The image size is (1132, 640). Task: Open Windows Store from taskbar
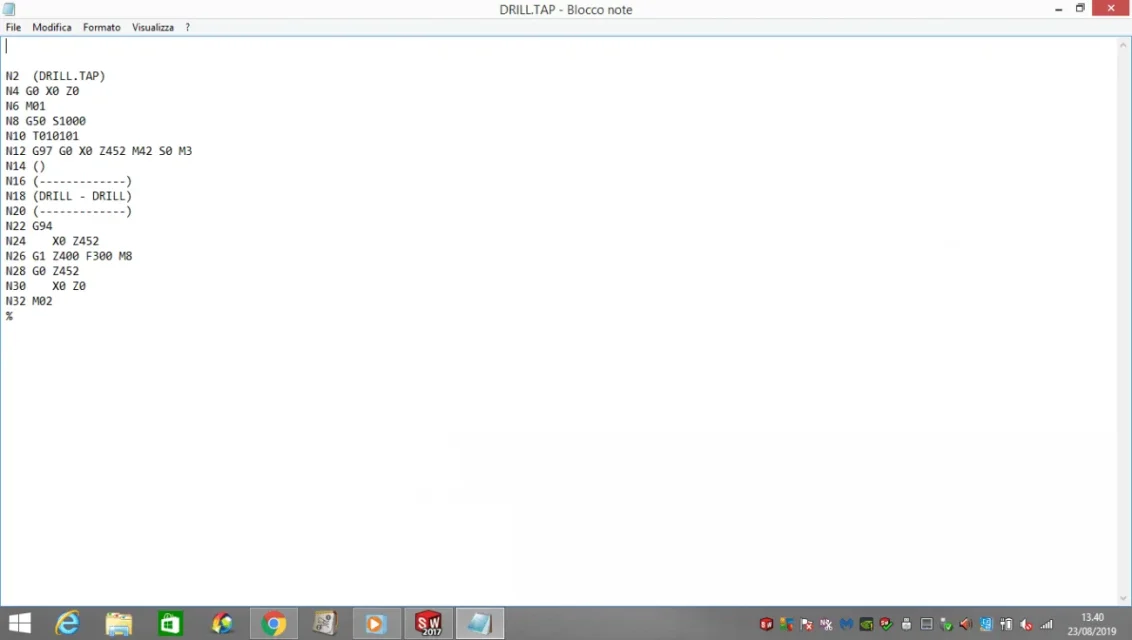point(171,624)
